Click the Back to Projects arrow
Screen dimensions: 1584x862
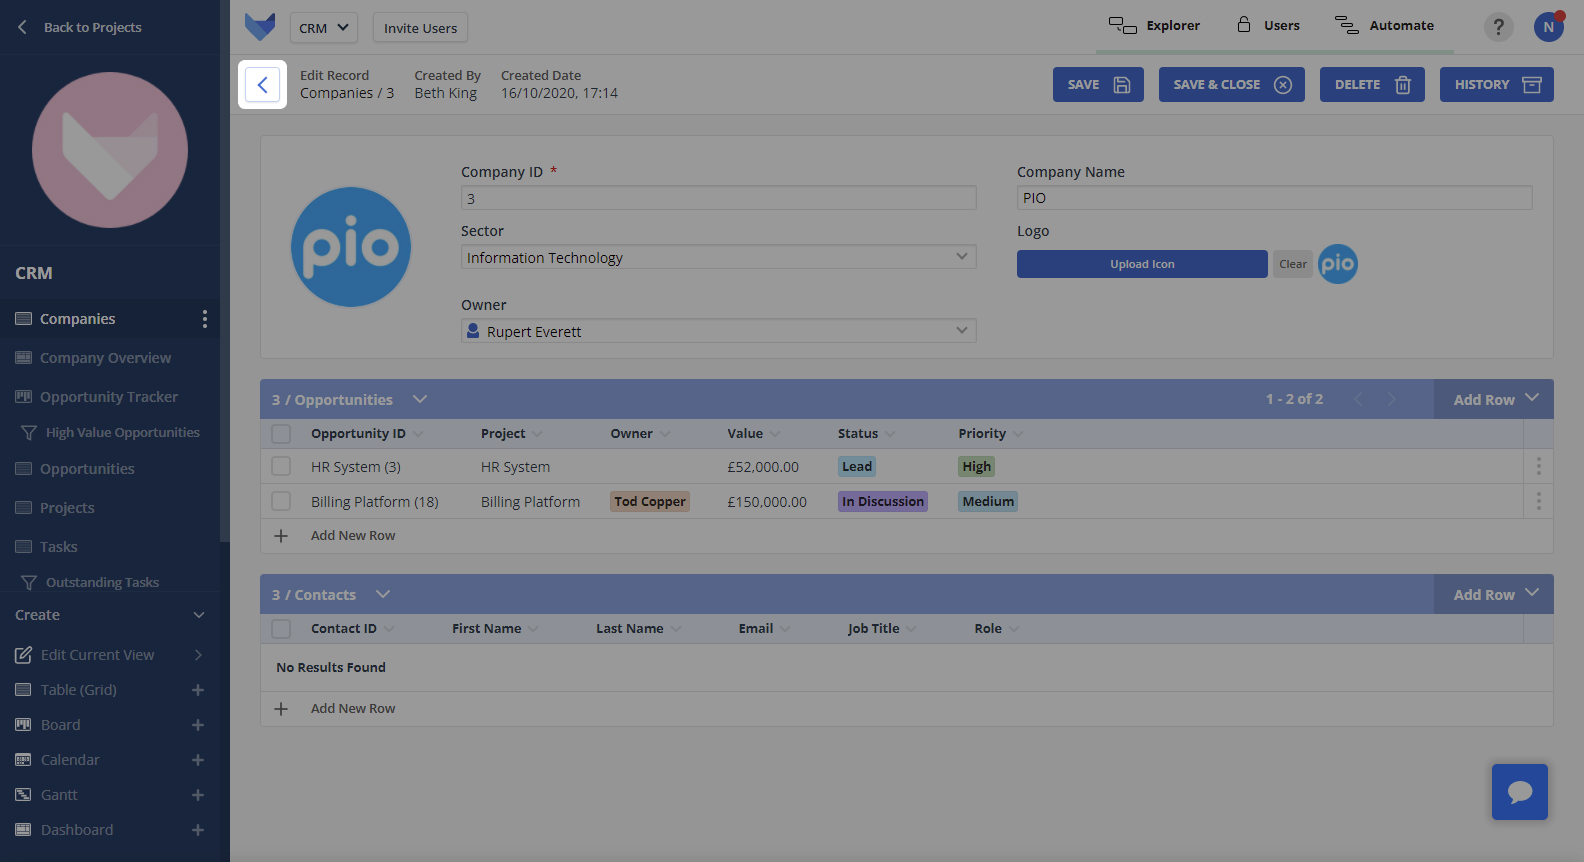click(x=22, y=27)
